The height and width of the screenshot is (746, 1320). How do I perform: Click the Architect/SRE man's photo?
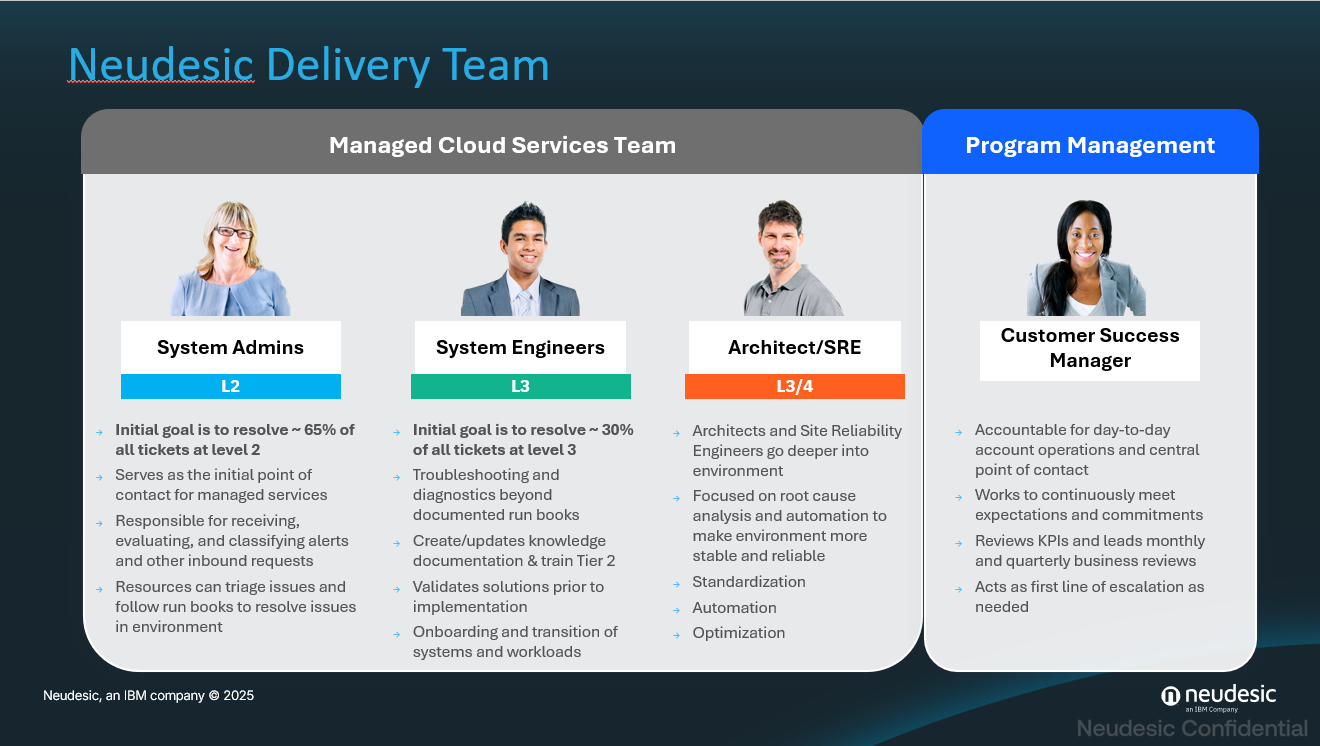[794, 258]
